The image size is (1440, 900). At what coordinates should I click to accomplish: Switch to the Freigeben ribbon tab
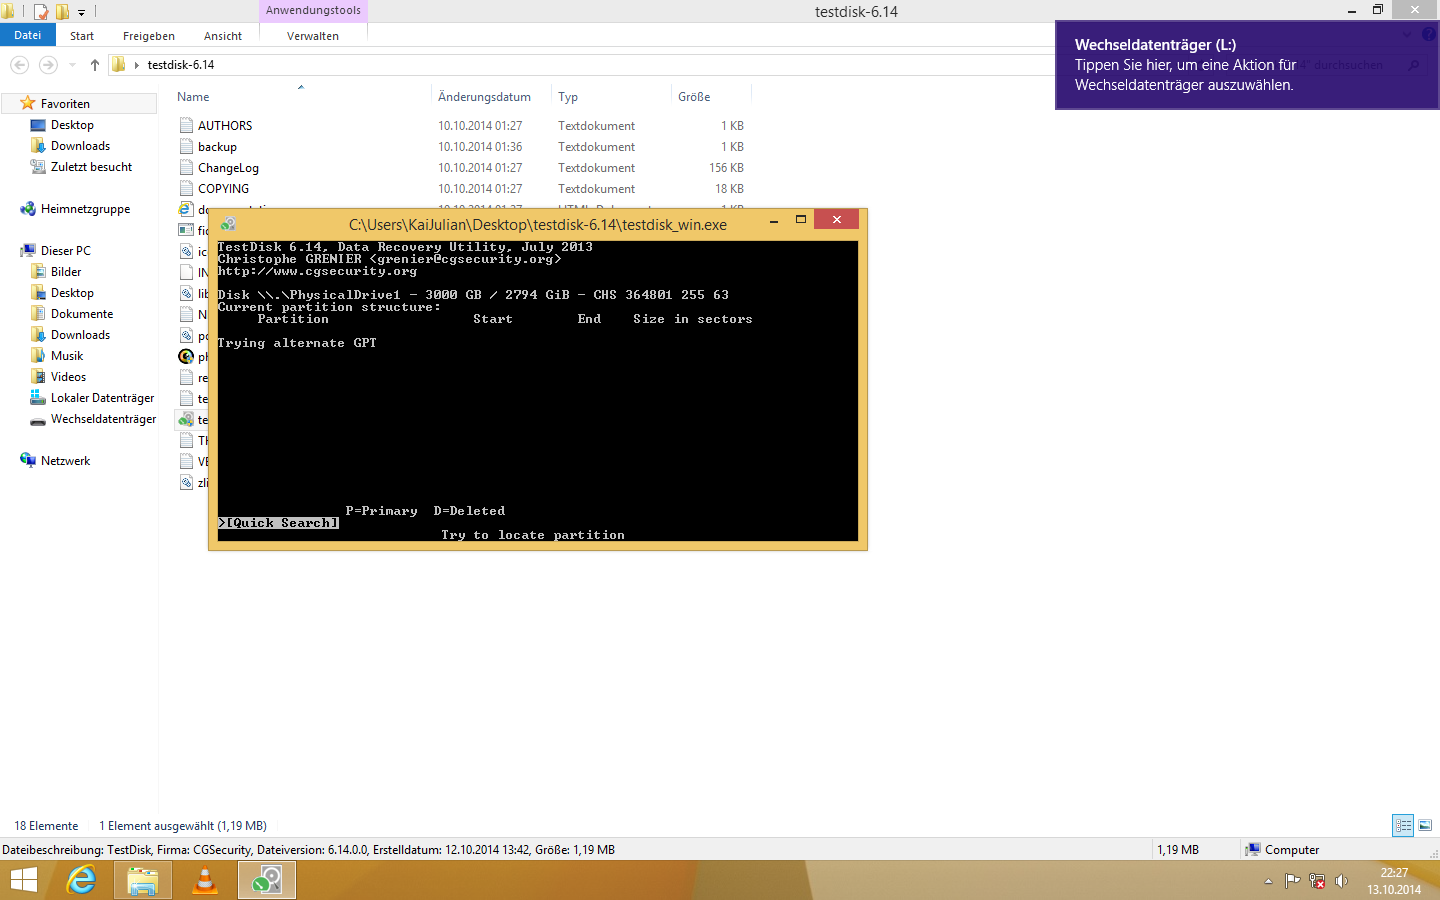[149, 36]
